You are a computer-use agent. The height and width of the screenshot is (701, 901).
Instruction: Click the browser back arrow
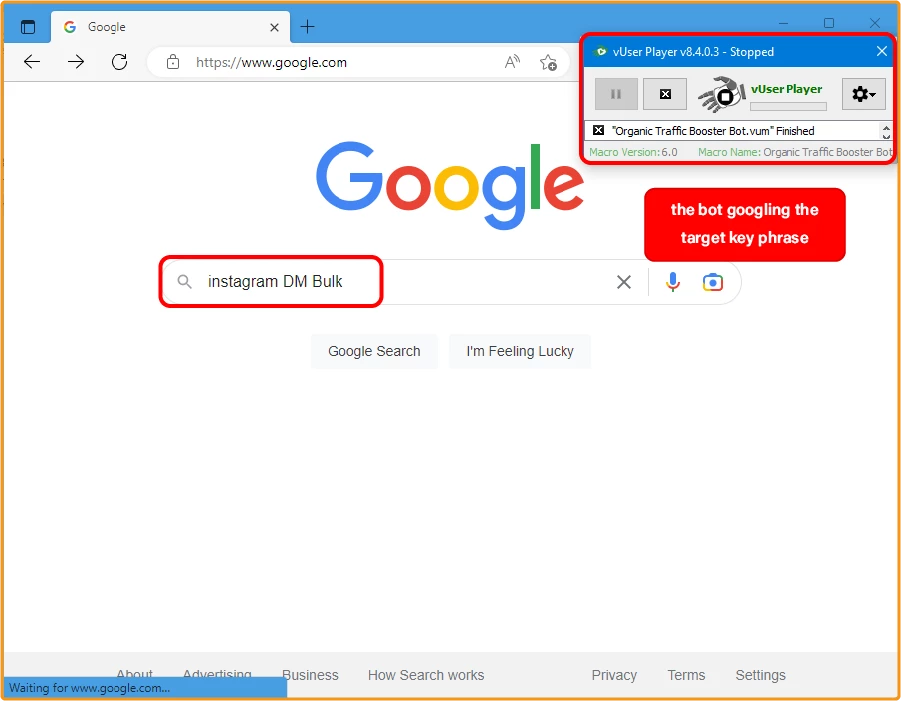click(x=32, y=61)
